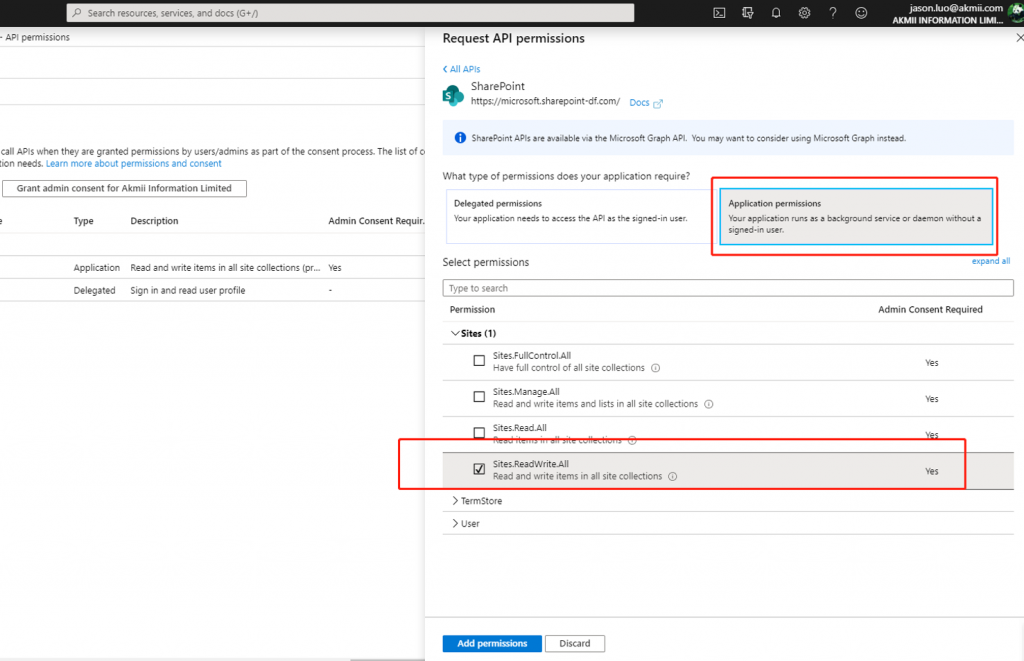The image size is (1024, 661).
Task: Open the jason.luo@akmii.com account menu
Action: coord(955,13)
